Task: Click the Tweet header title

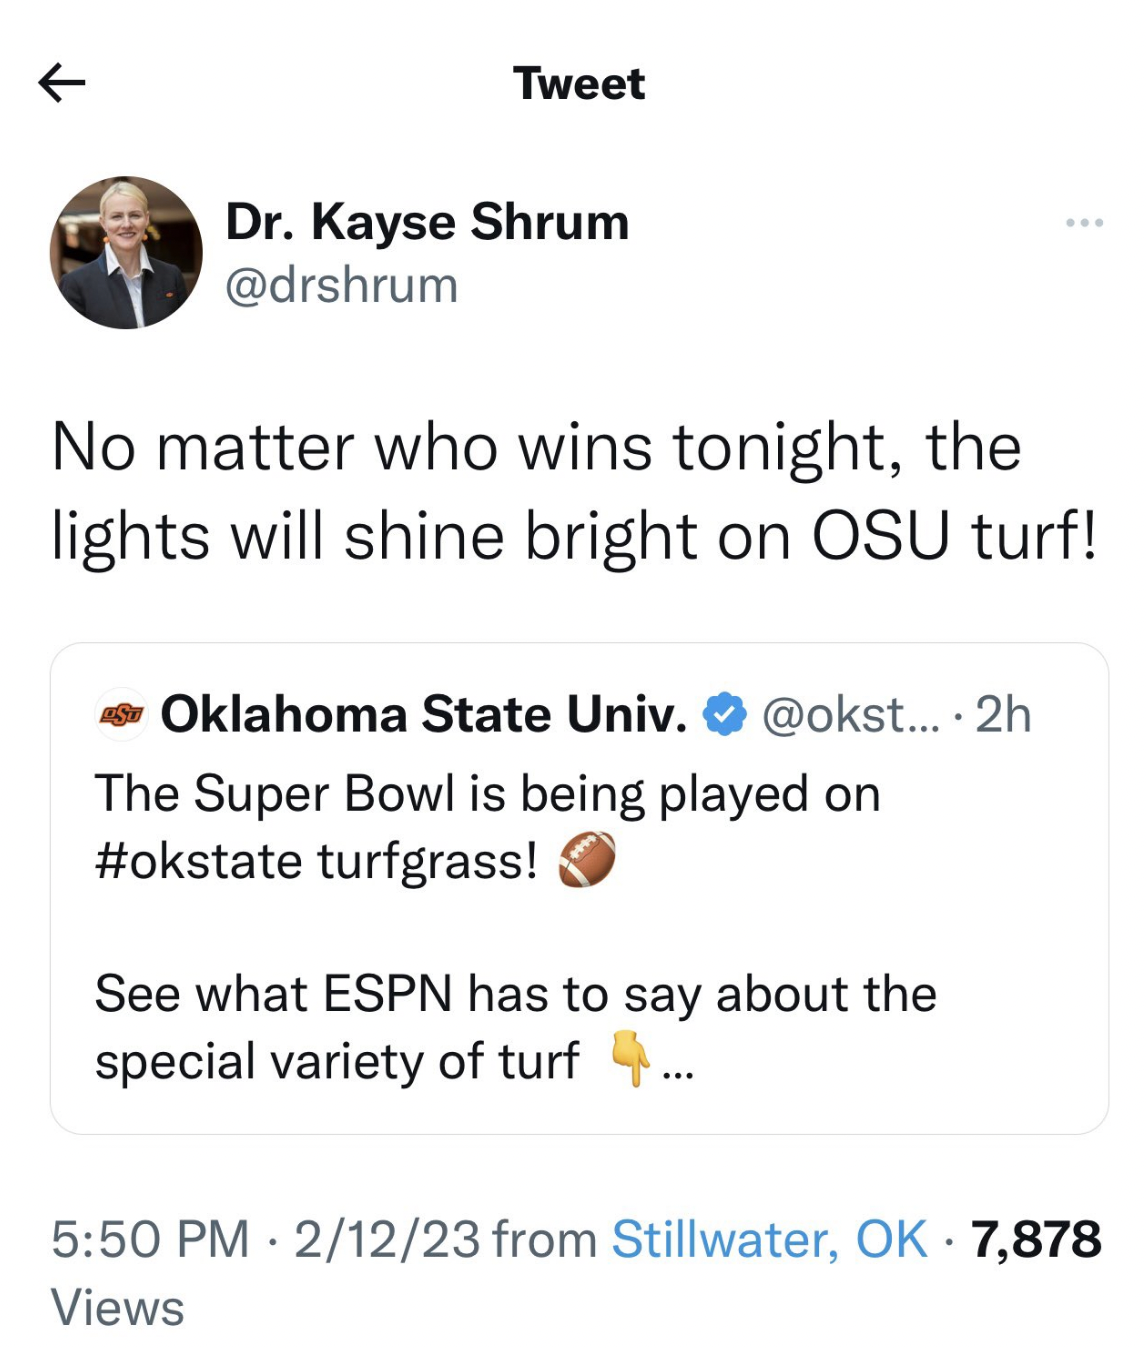Action: tap(578, 84)
